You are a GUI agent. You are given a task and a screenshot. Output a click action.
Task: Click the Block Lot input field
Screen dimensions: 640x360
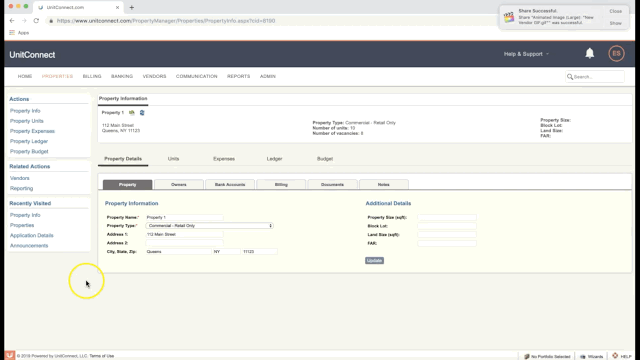(447, 226)
